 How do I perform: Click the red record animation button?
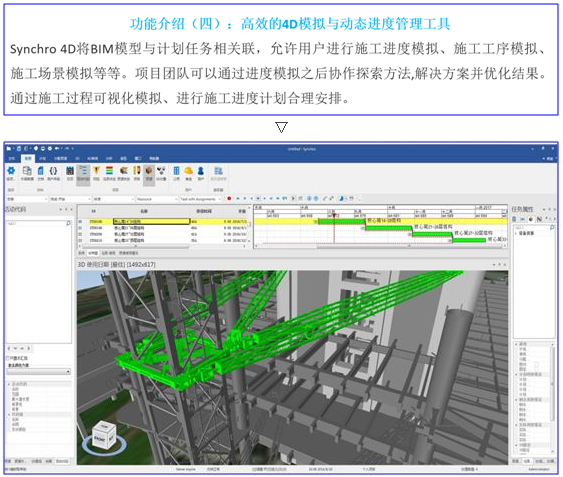click(x=229, y=199)
